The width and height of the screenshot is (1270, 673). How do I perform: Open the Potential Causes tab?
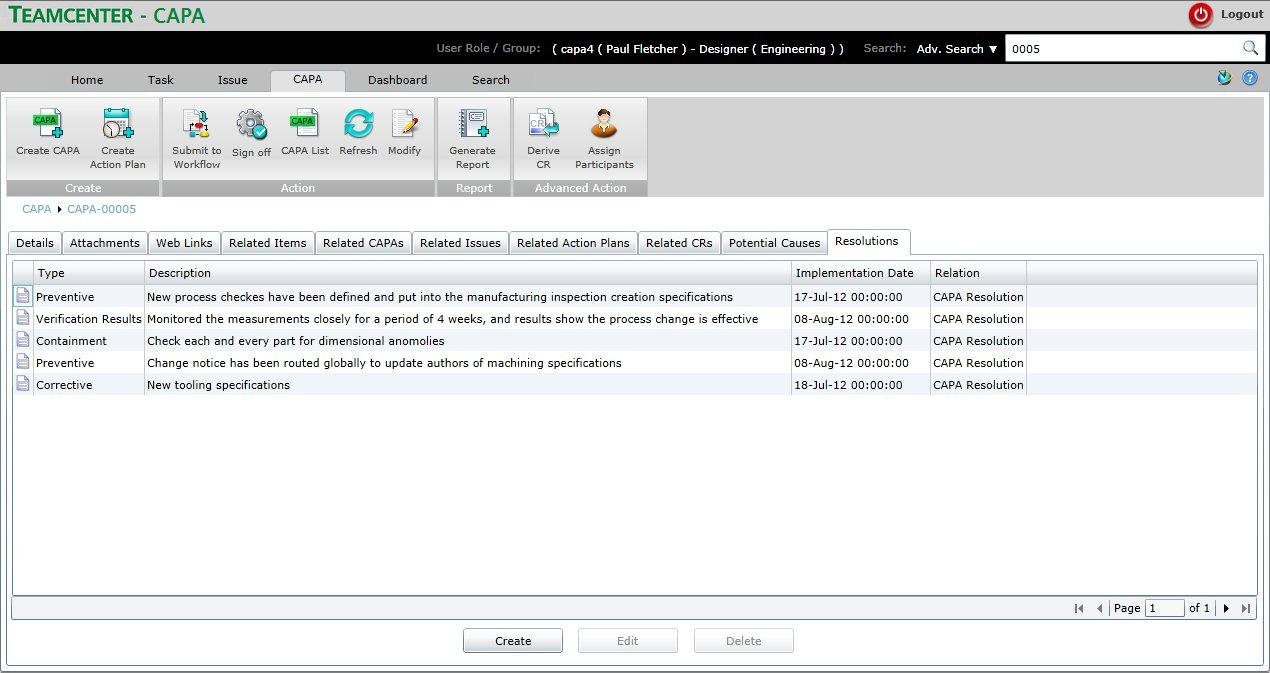pyautogui.click(x=774, y=243)
